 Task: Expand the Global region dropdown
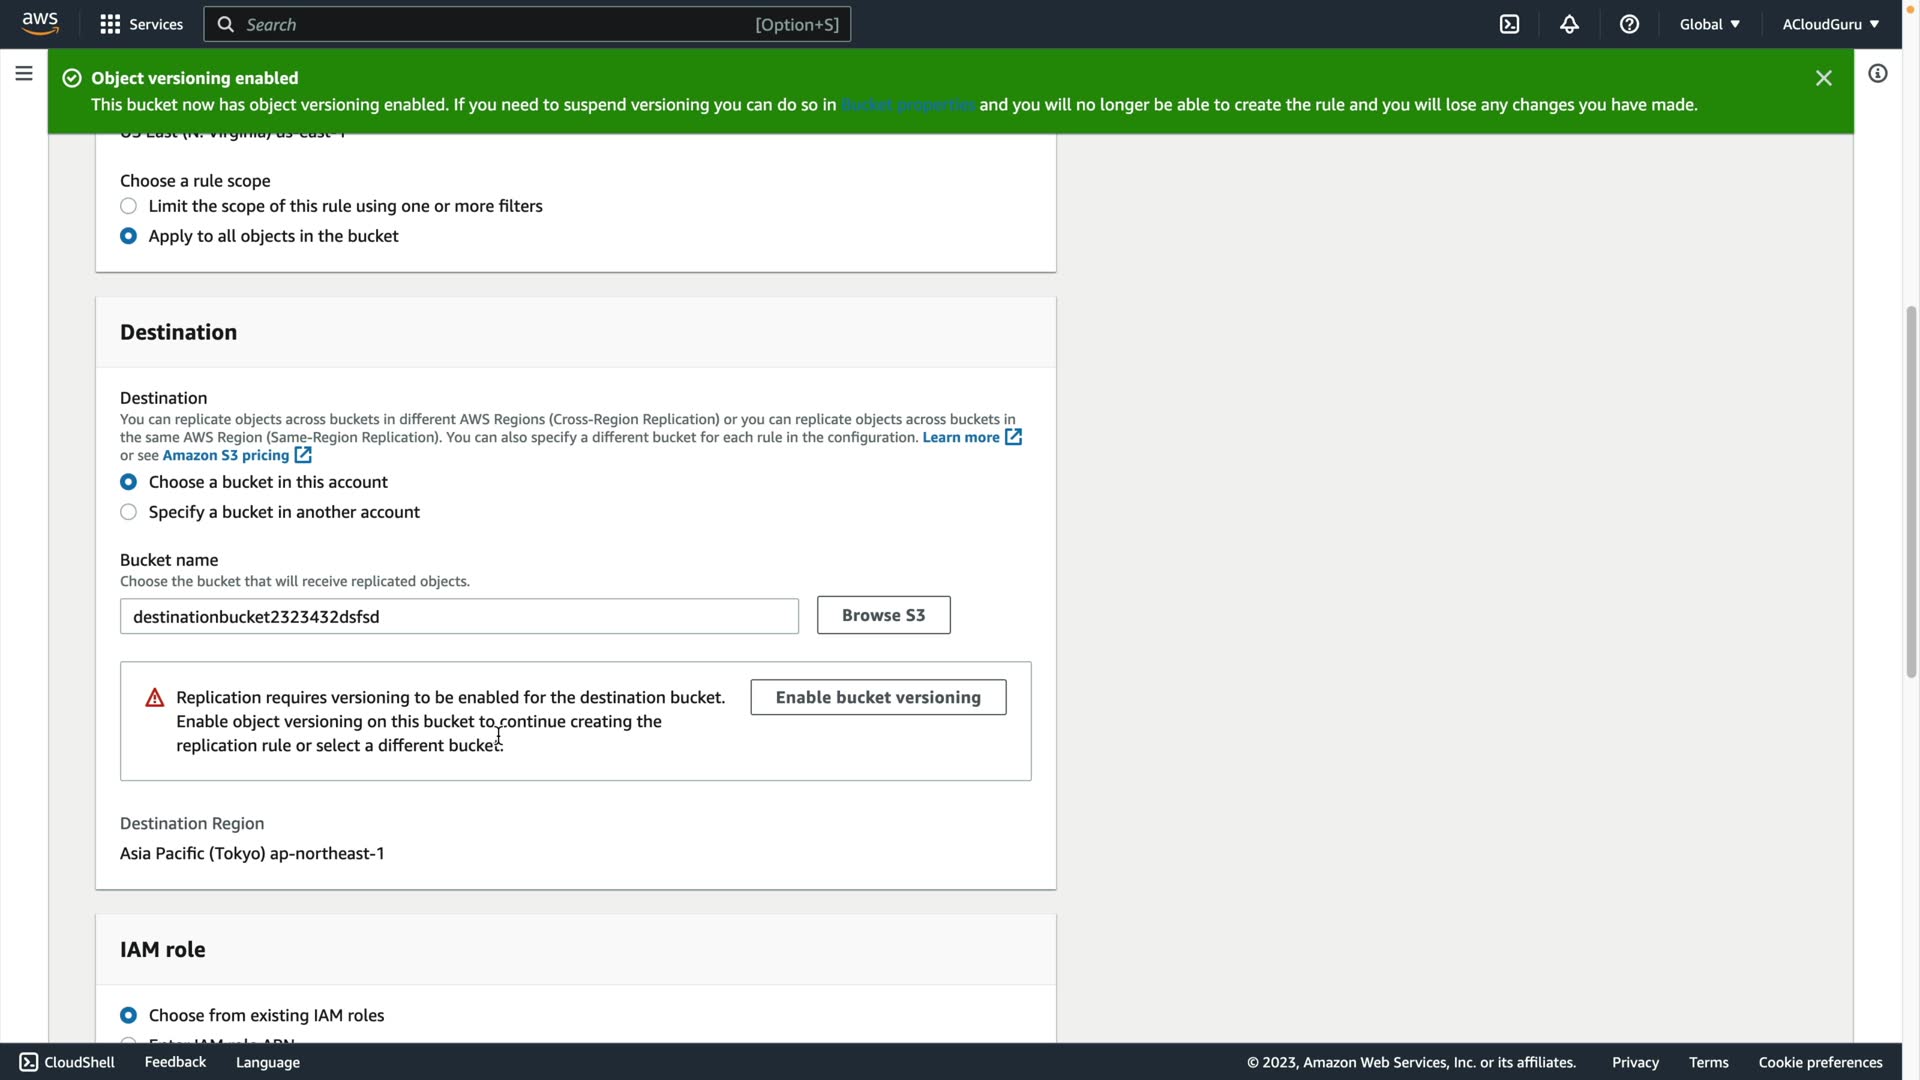pos(1709,24)
